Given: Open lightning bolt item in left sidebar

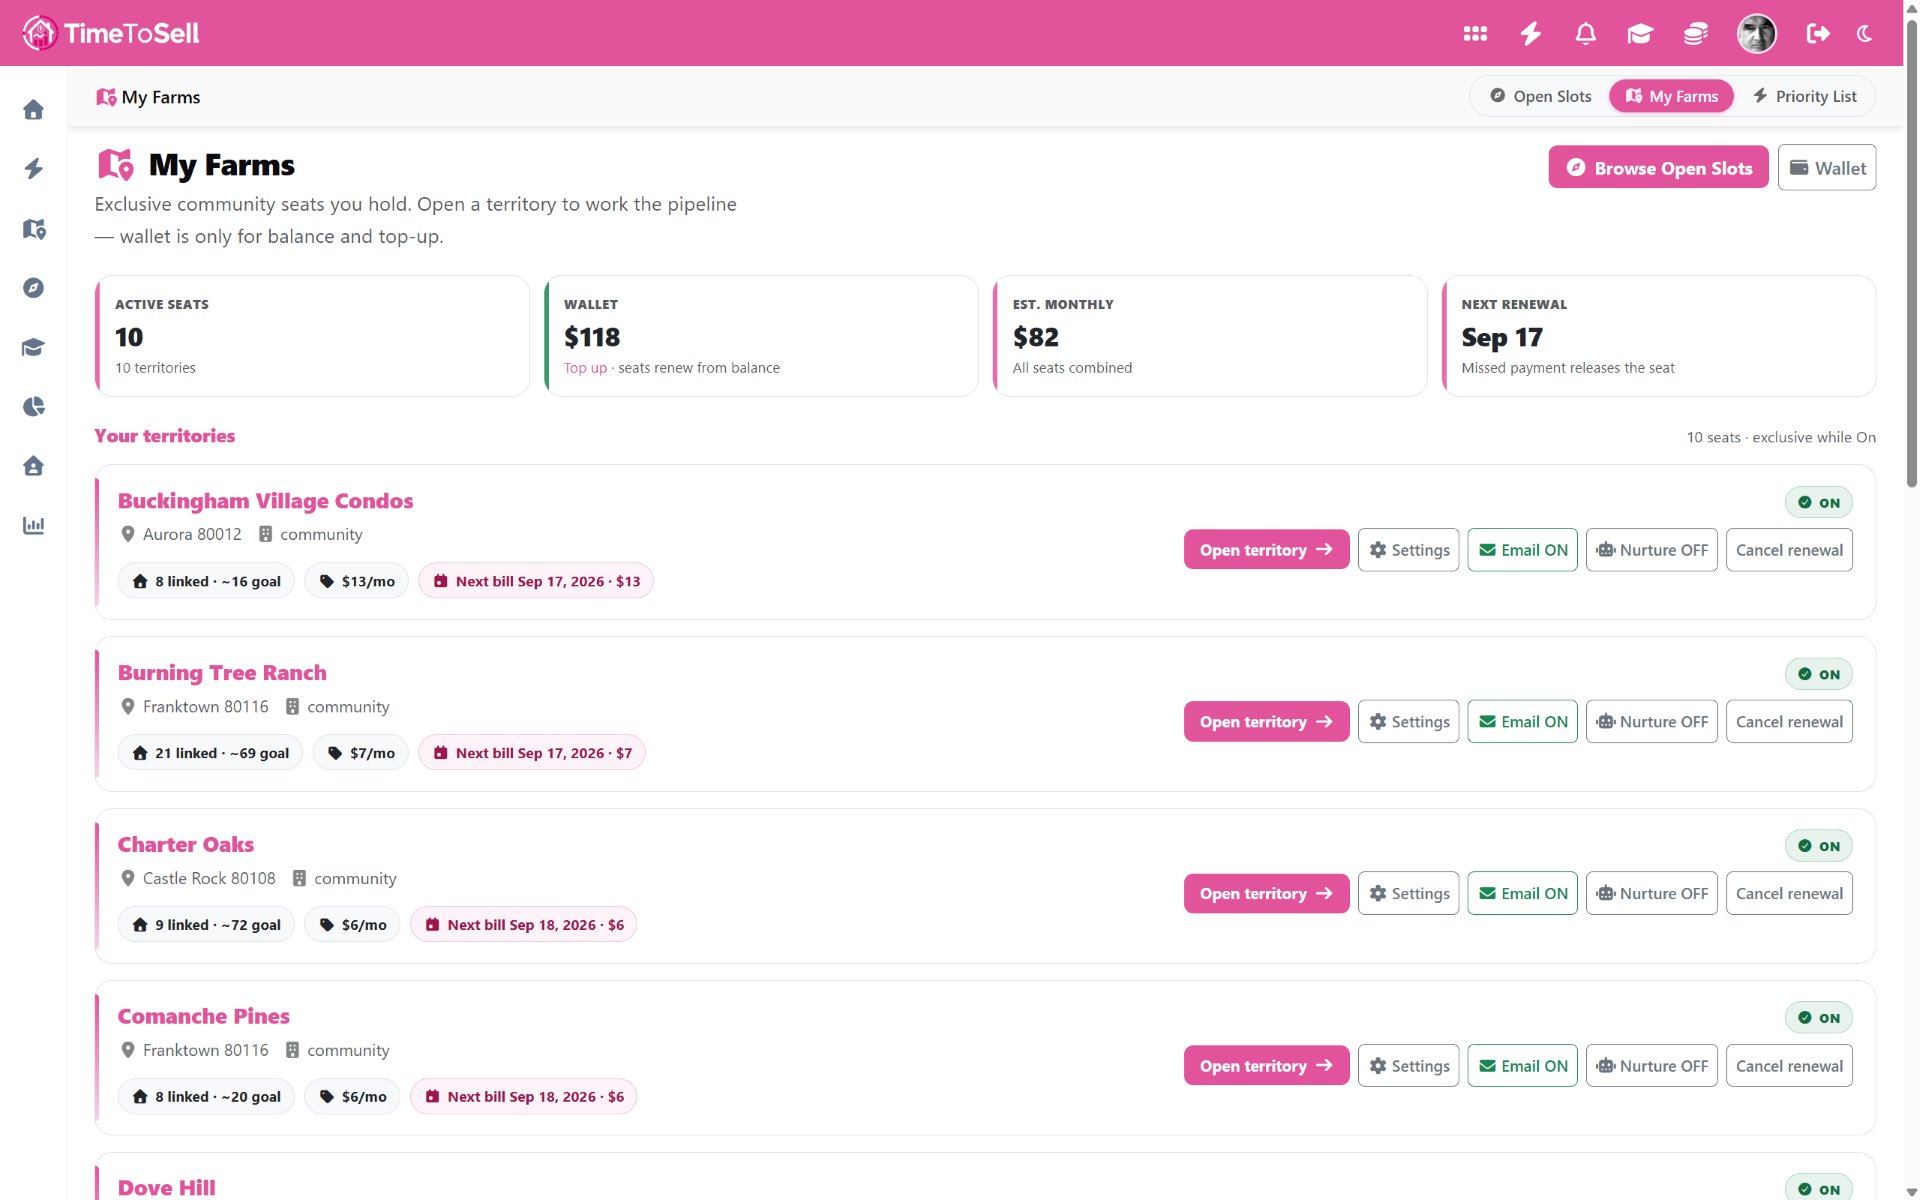Looking at the screenshot, I should (33, 168).
